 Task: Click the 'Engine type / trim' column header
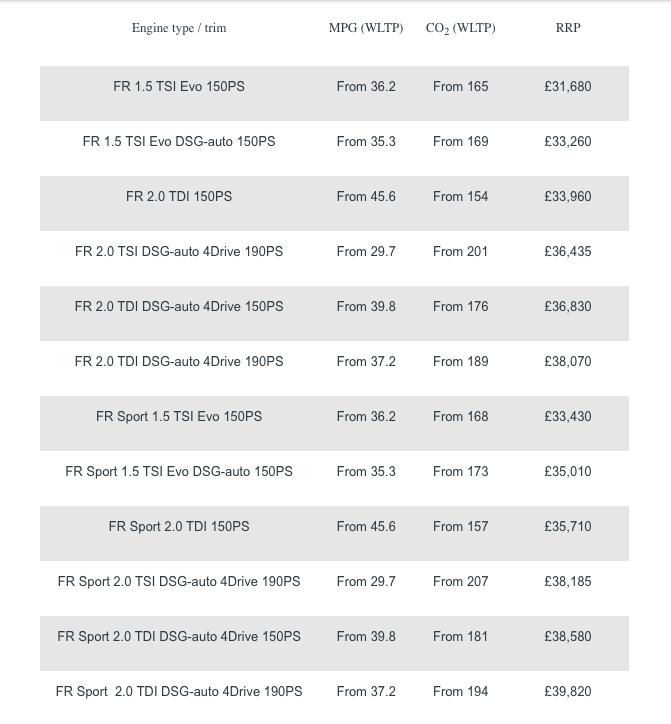pyautogui.click(x=179, y=28)
